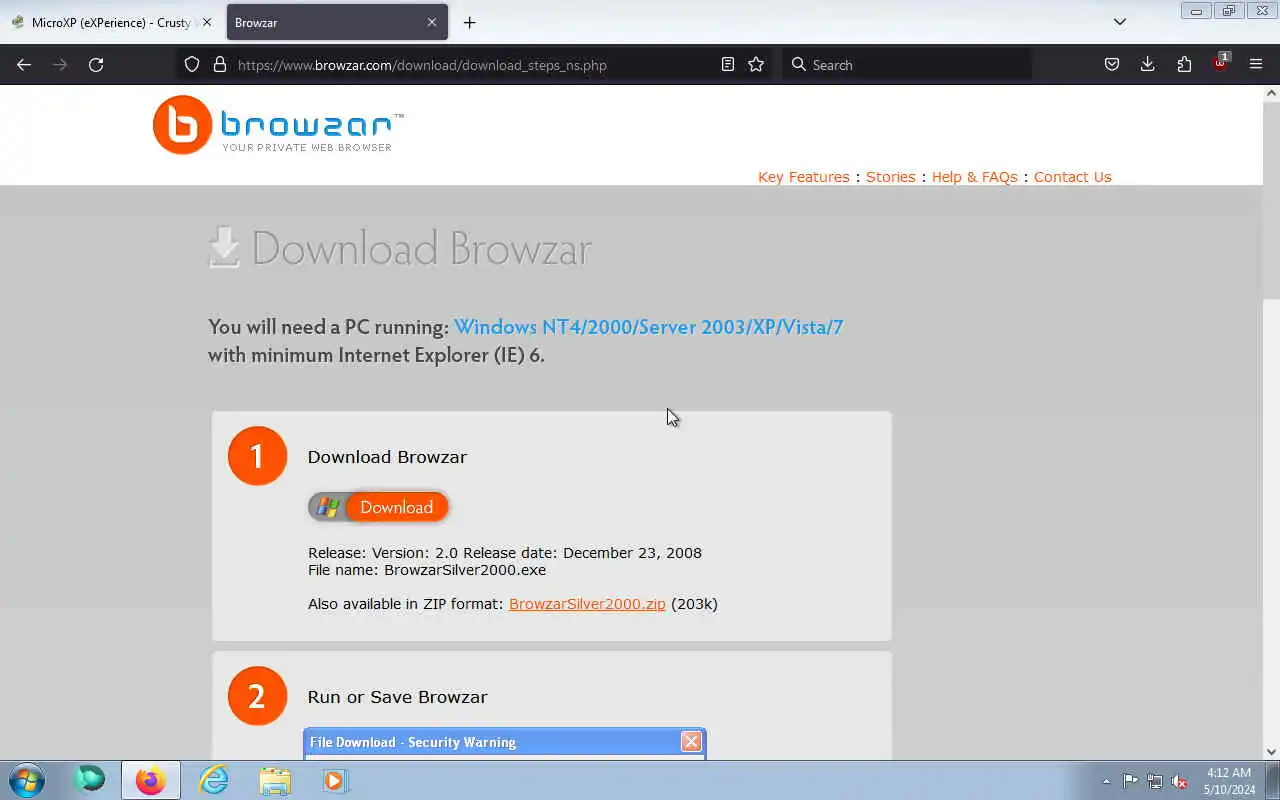Toggle reader view icon in address bar

[x=728, y=65]
